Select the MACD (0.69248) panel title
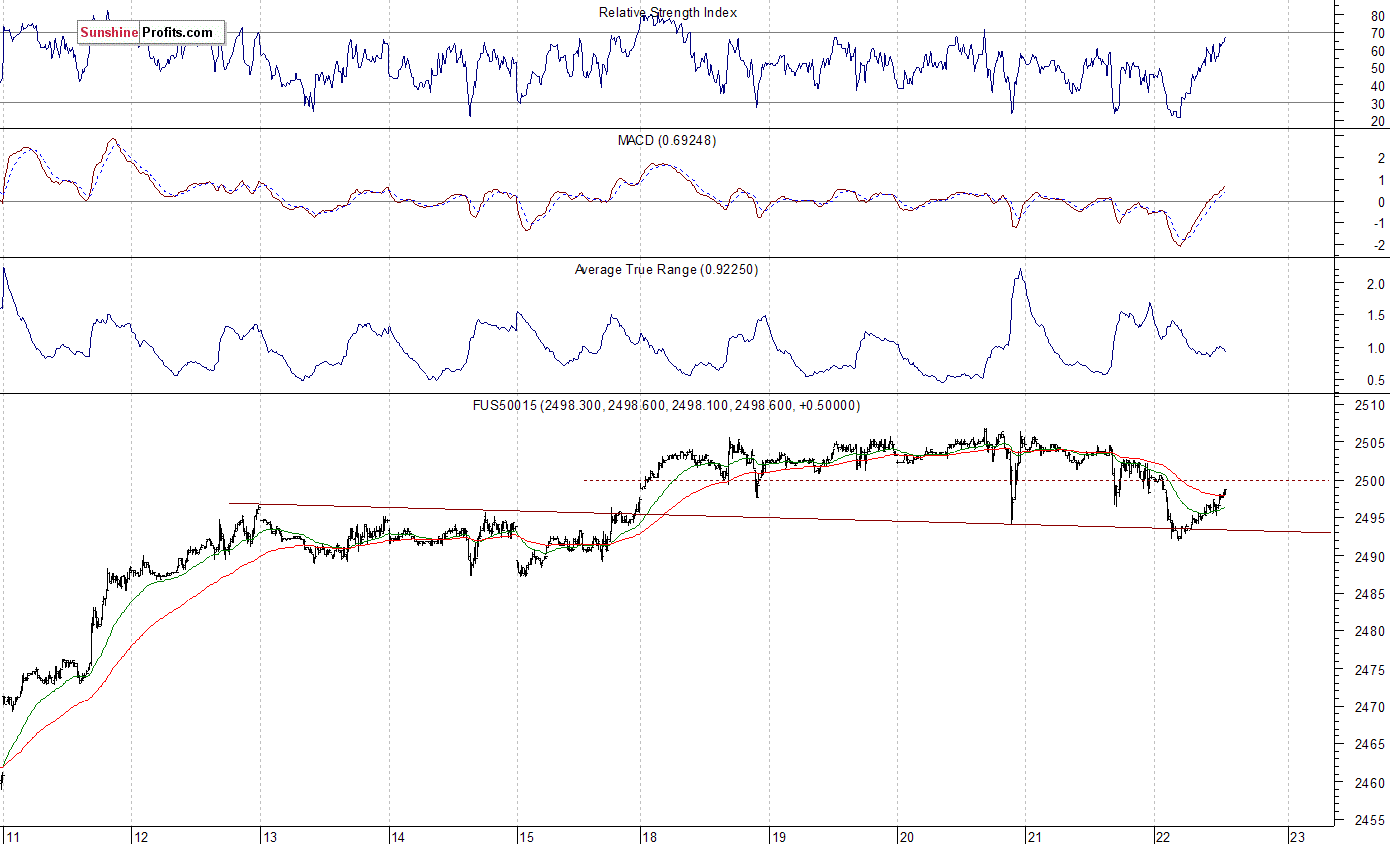Viewport: 1390px width, 844px height. pos(666,140)
